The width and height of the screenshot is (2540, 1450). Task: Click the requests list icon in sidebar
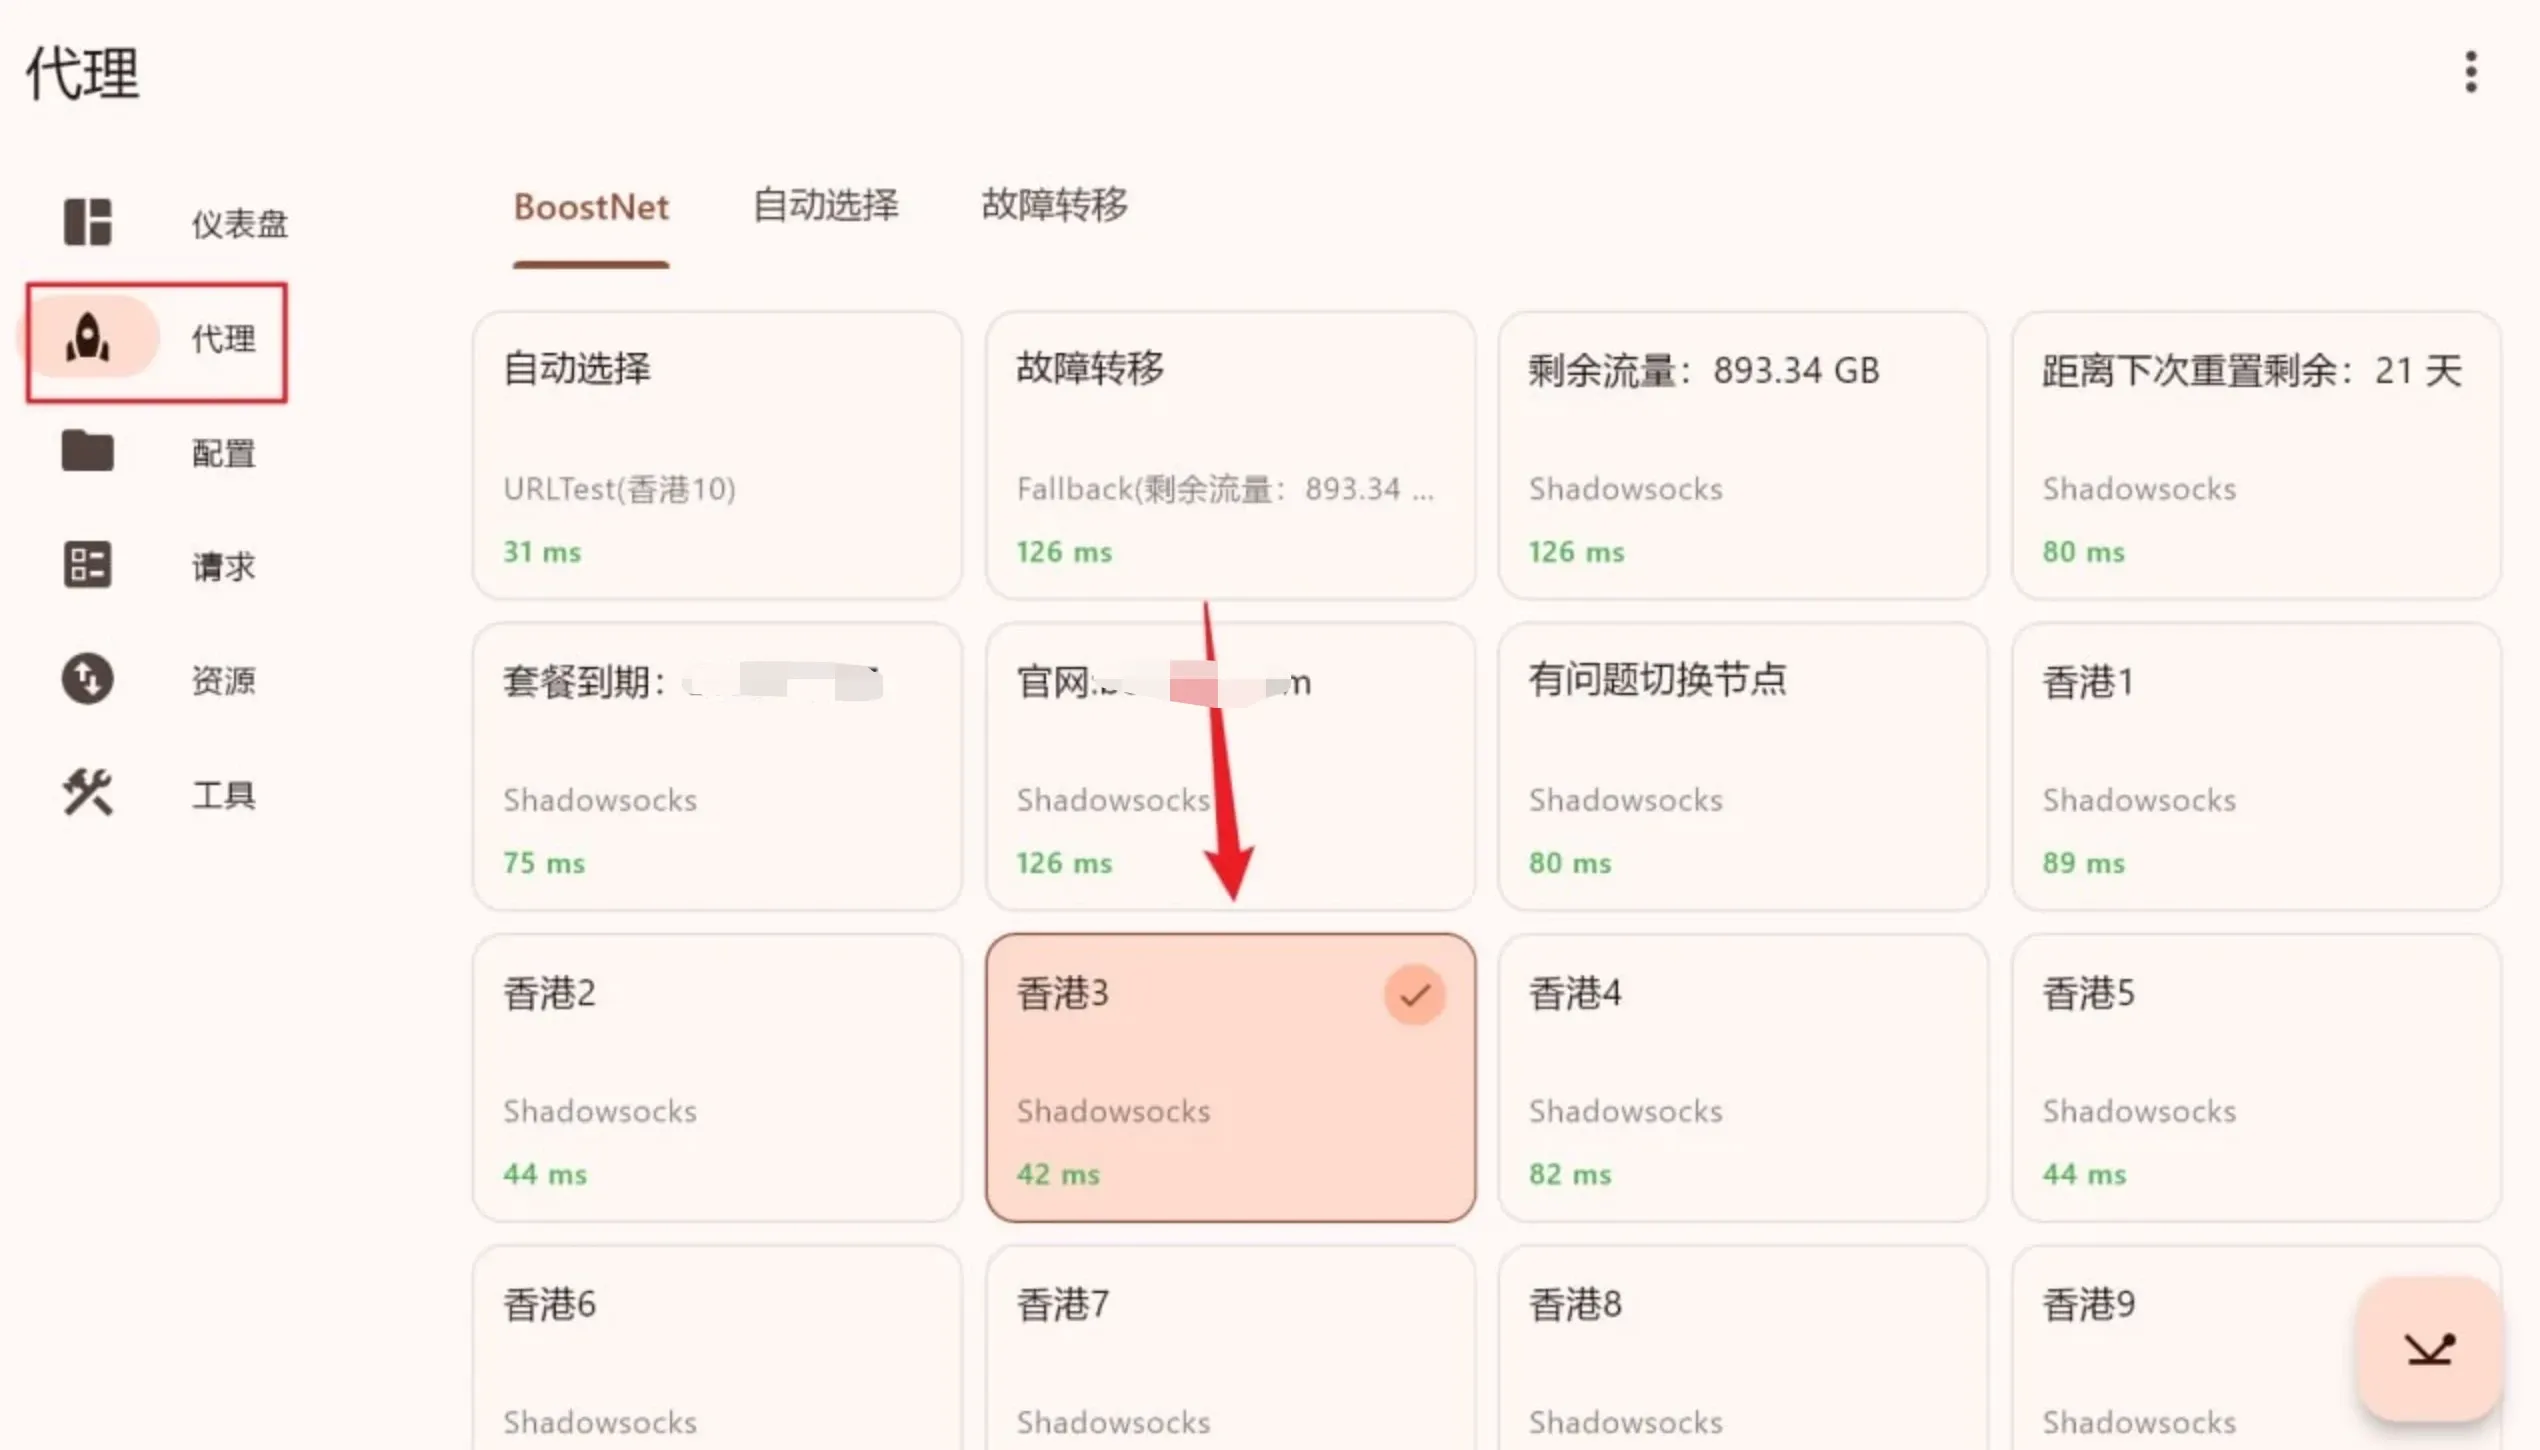(88, 565)
